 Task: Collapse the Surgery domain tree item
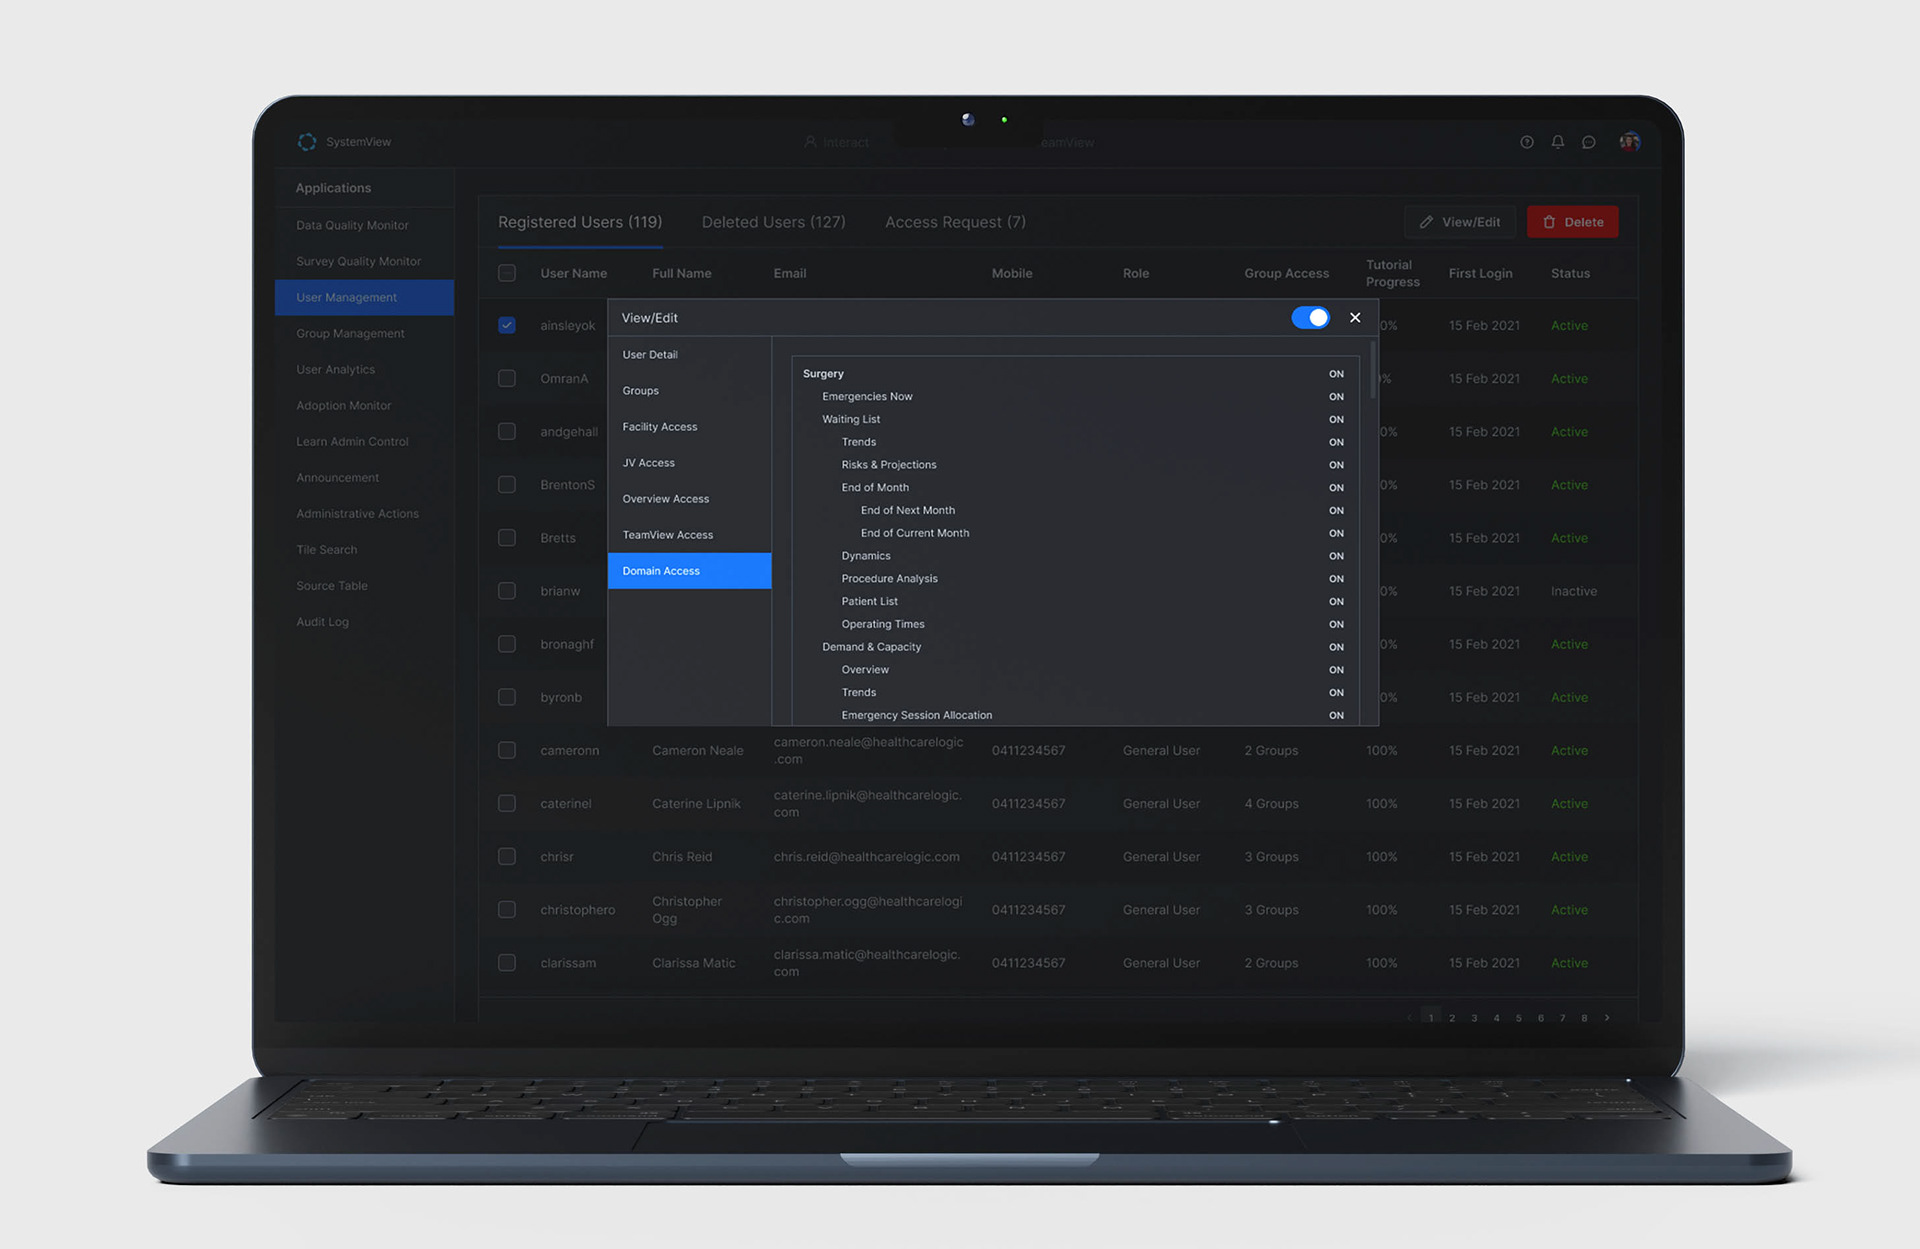[x=823, y=374]
